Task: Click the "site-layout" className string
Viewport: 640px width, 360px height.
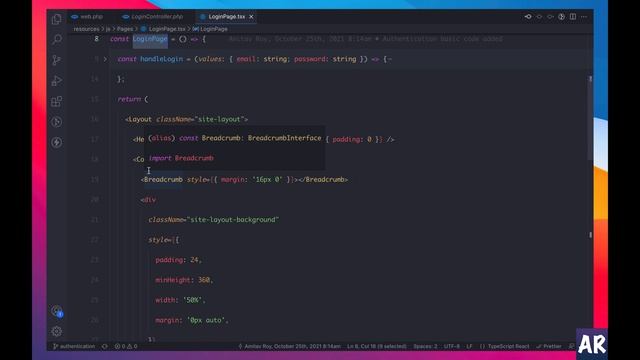Action: (220, 119)
